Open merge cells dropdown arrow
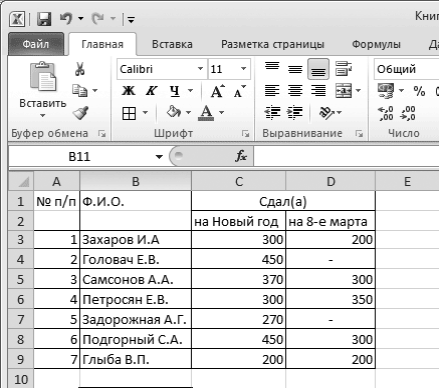 (358, 90)
